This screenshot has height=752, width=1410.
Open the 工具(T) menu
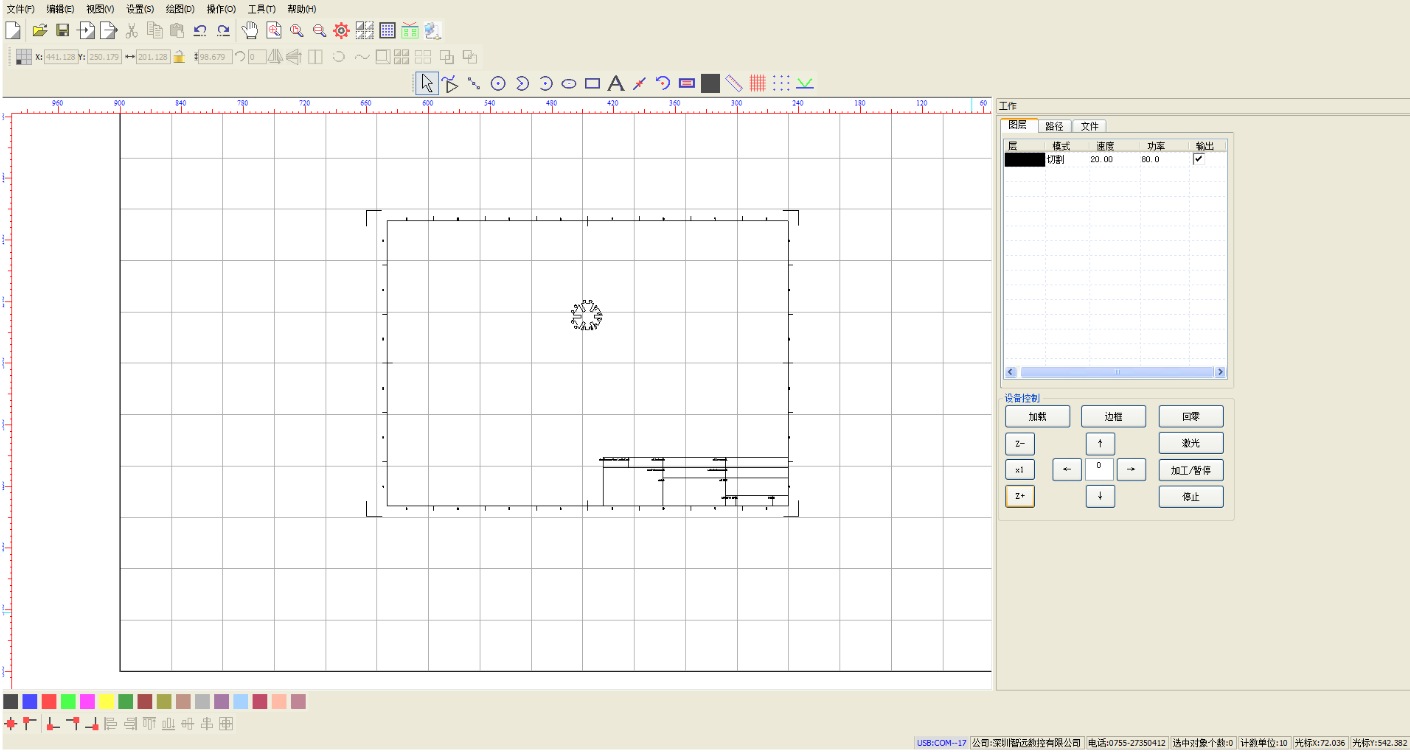[x=261, y=8]
